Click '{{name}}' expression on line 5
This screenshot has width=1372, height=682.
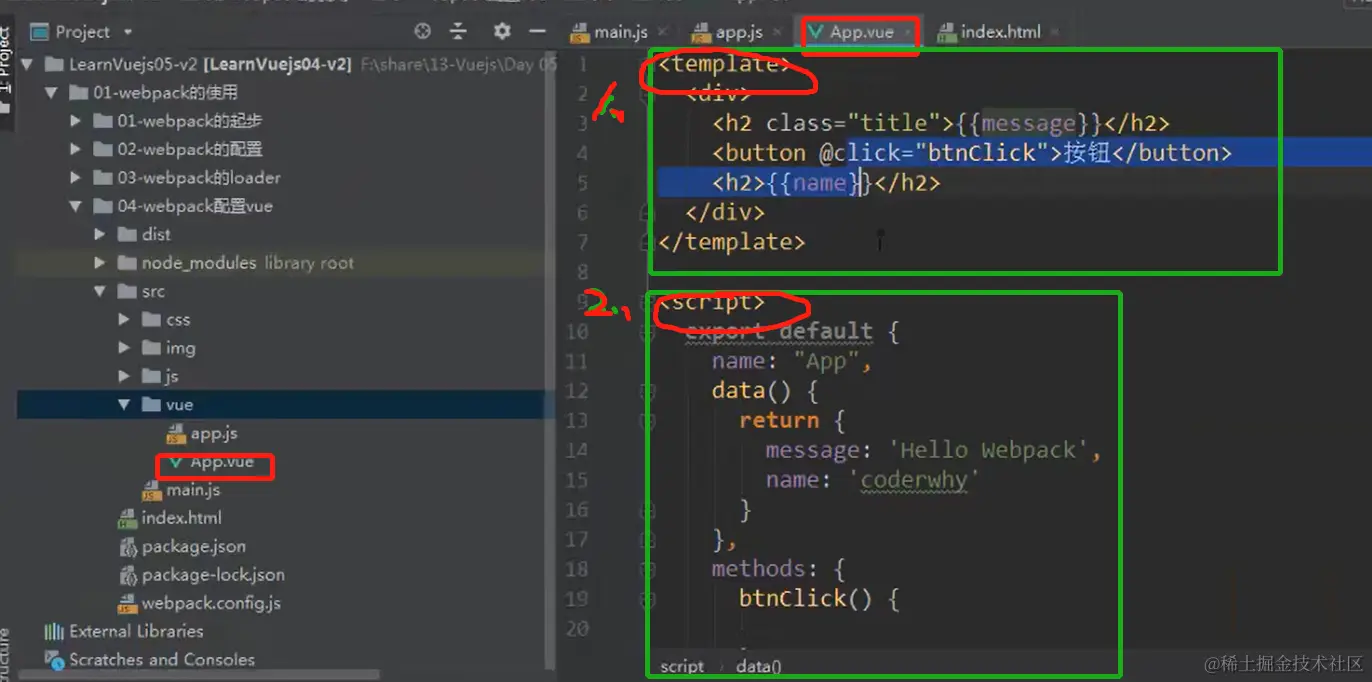819,183
